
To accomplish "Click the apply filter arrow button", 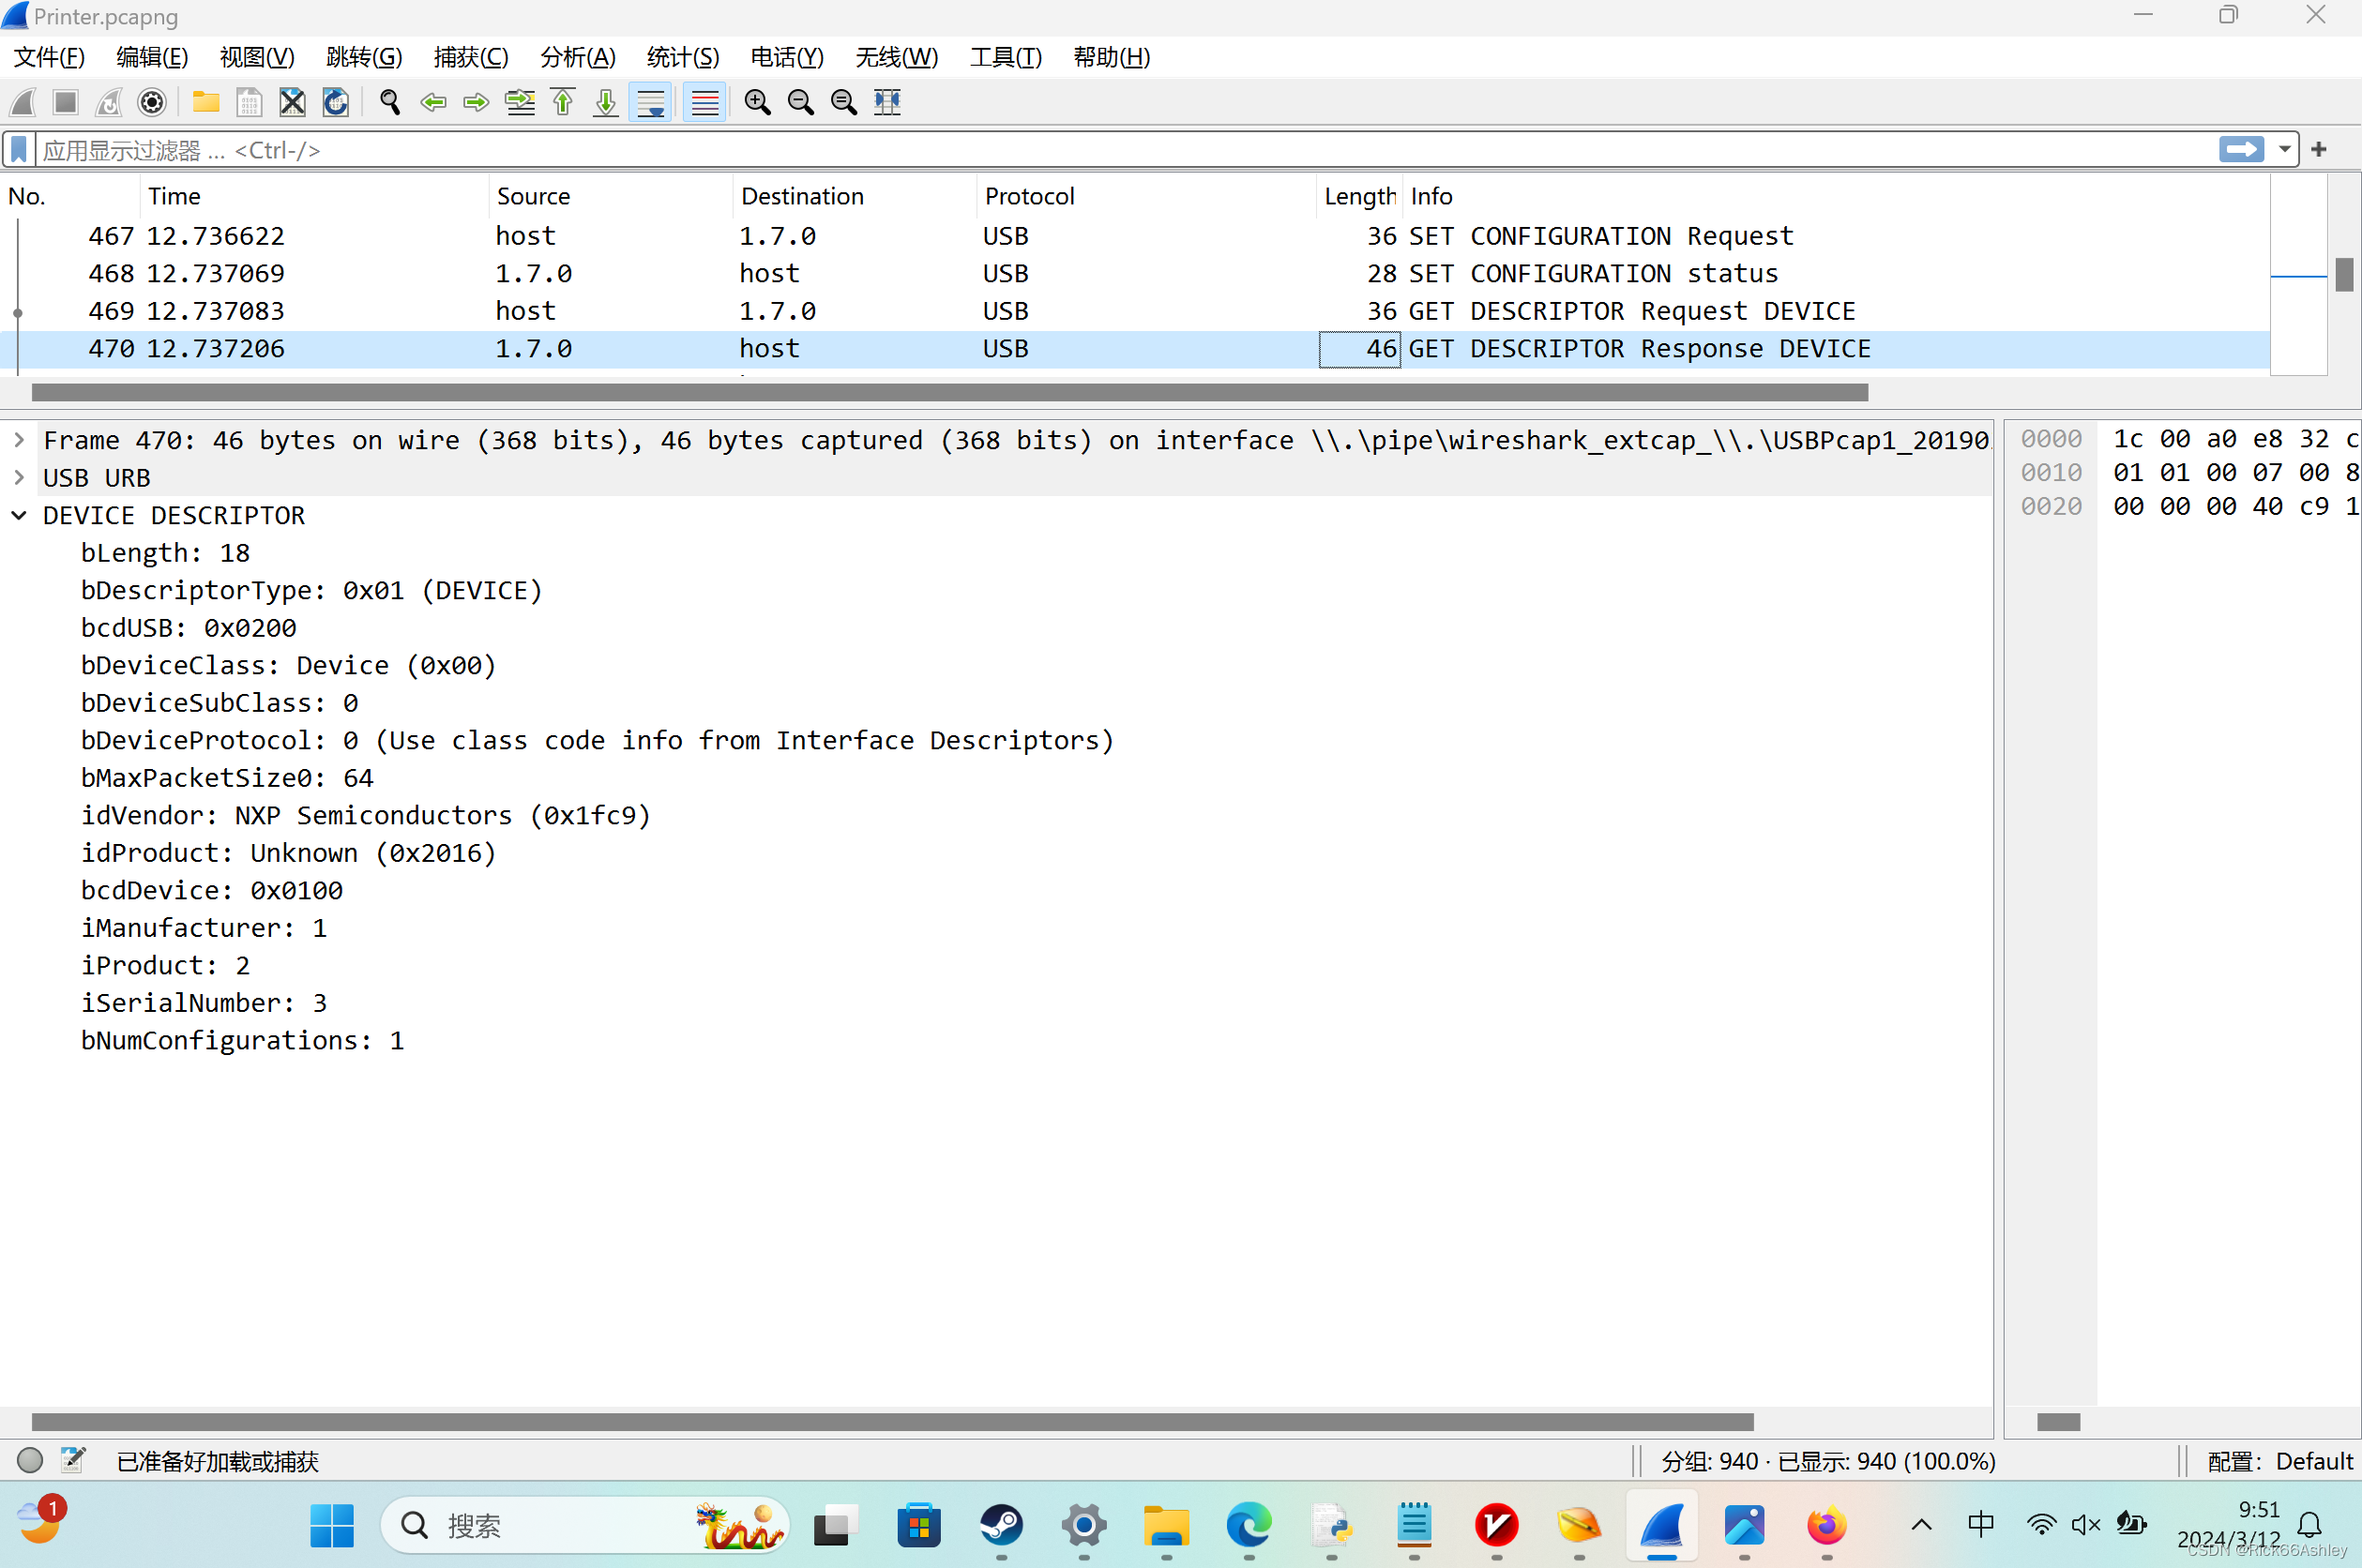I will tap(2241, 150).
